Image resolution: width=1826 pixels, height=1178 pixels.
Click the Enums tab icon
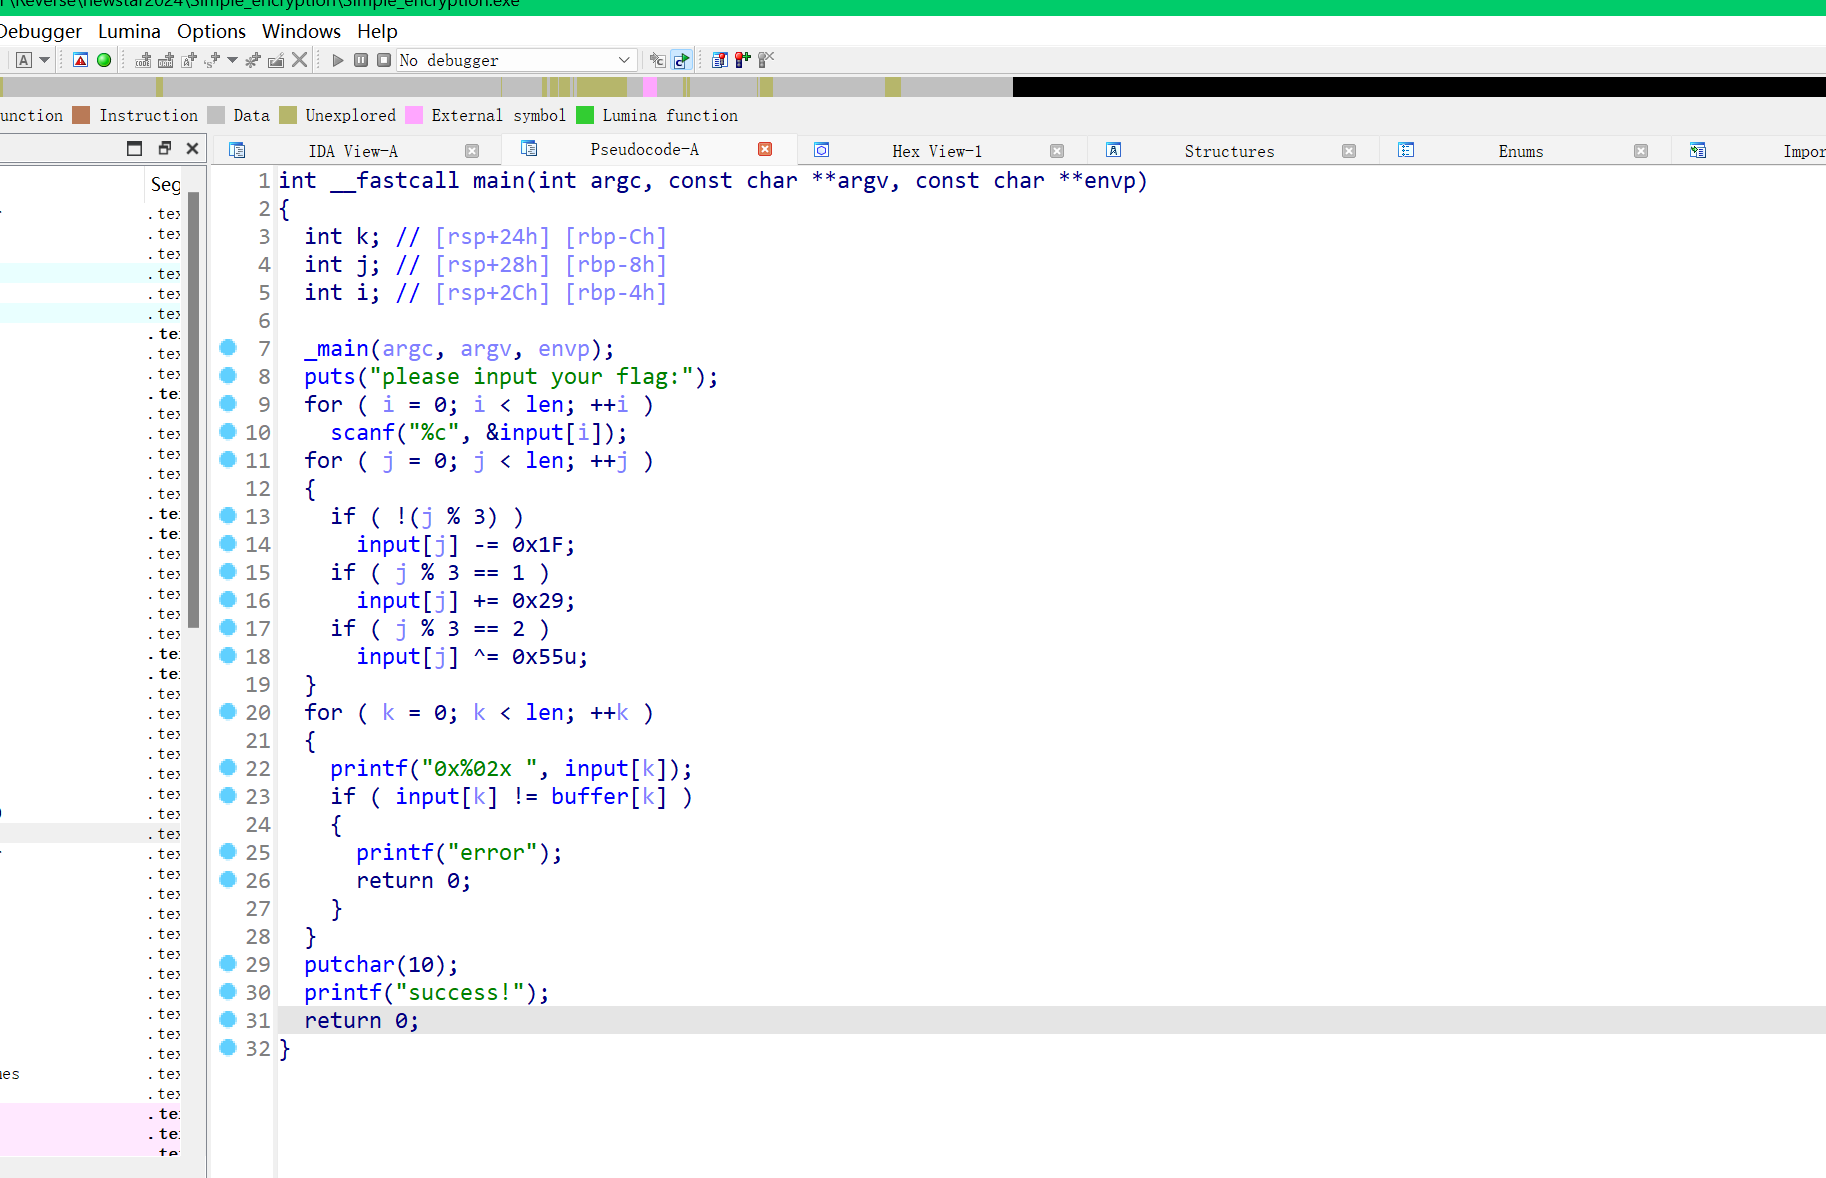click(1406, 150)
